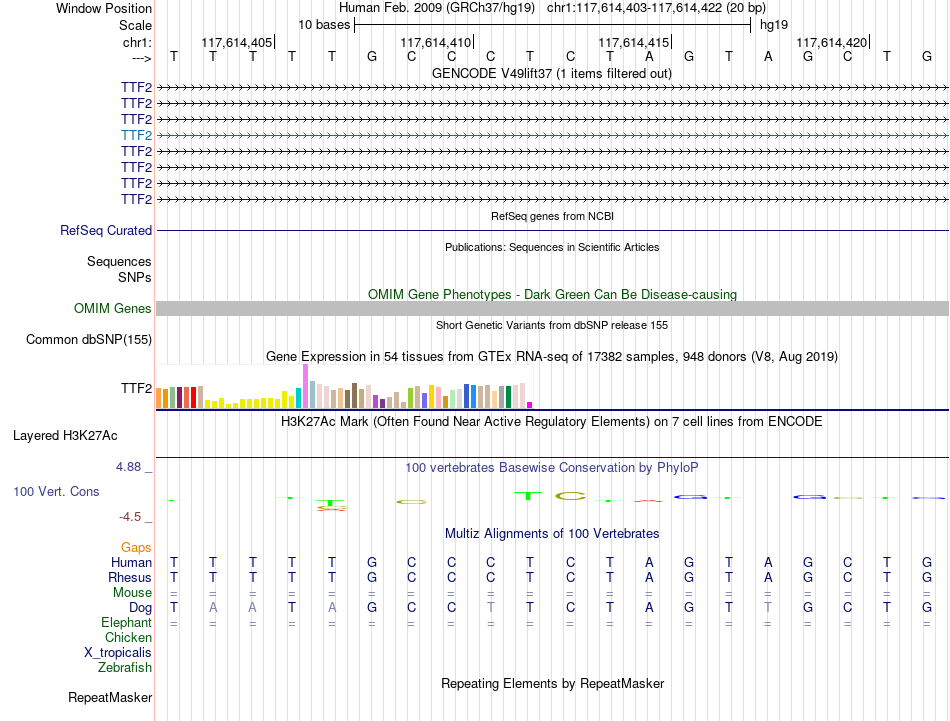Click the 10 bases scale bar
The height and width of the screenshot is (721, 950).
553,25
